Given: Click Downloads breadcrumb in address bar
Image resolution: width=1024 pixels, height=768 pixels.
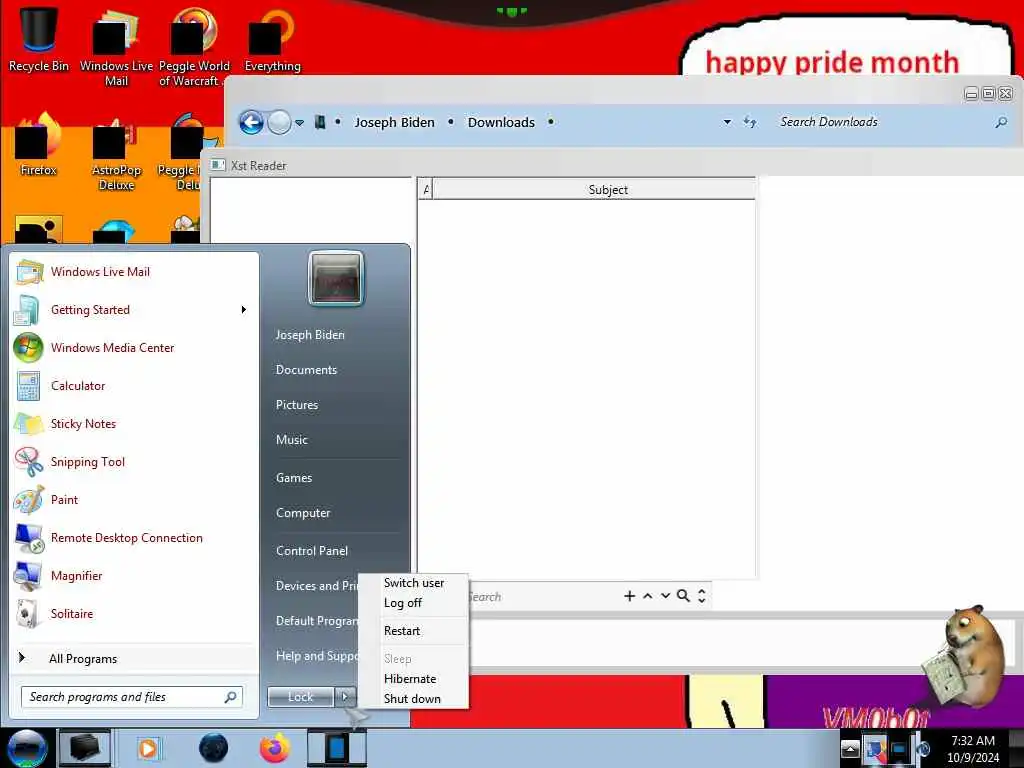Looking at the screenshot, I should [x=501, y=122].
